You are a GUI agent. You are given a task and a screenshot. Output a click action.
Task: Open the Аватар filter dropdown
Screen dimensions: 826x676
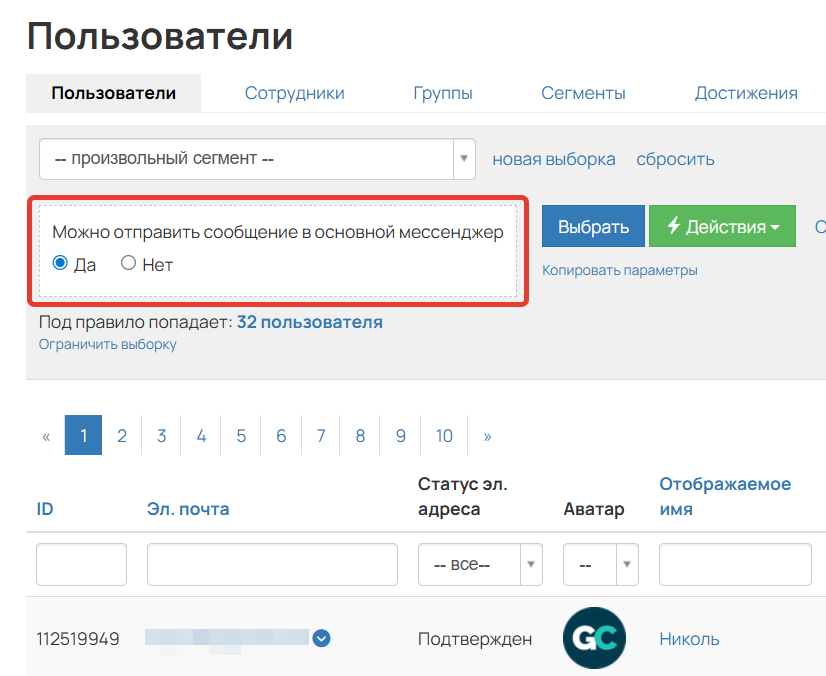pos(627,564)
